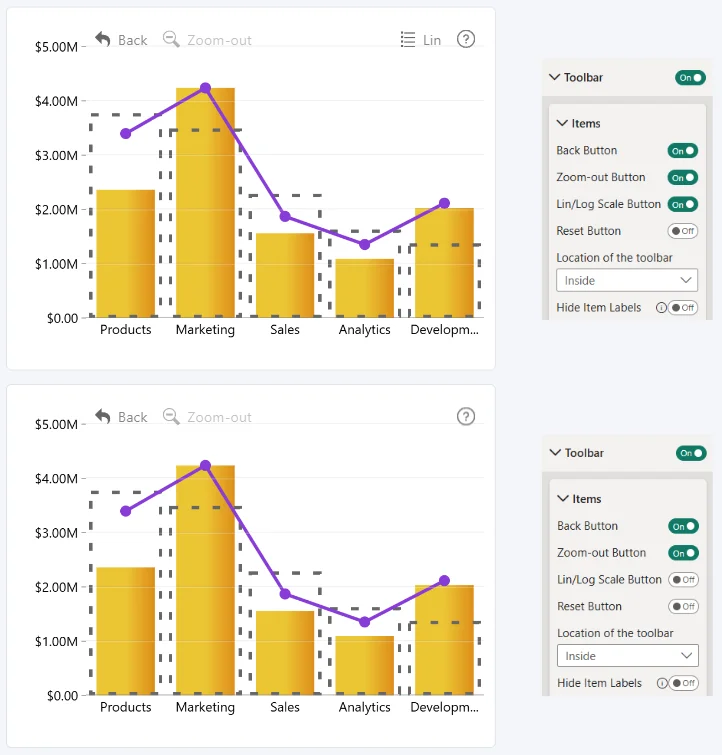Disable Lin/Log Scale Button toggle in top panel
Screen dimensions: 722x755
[683, 204]
